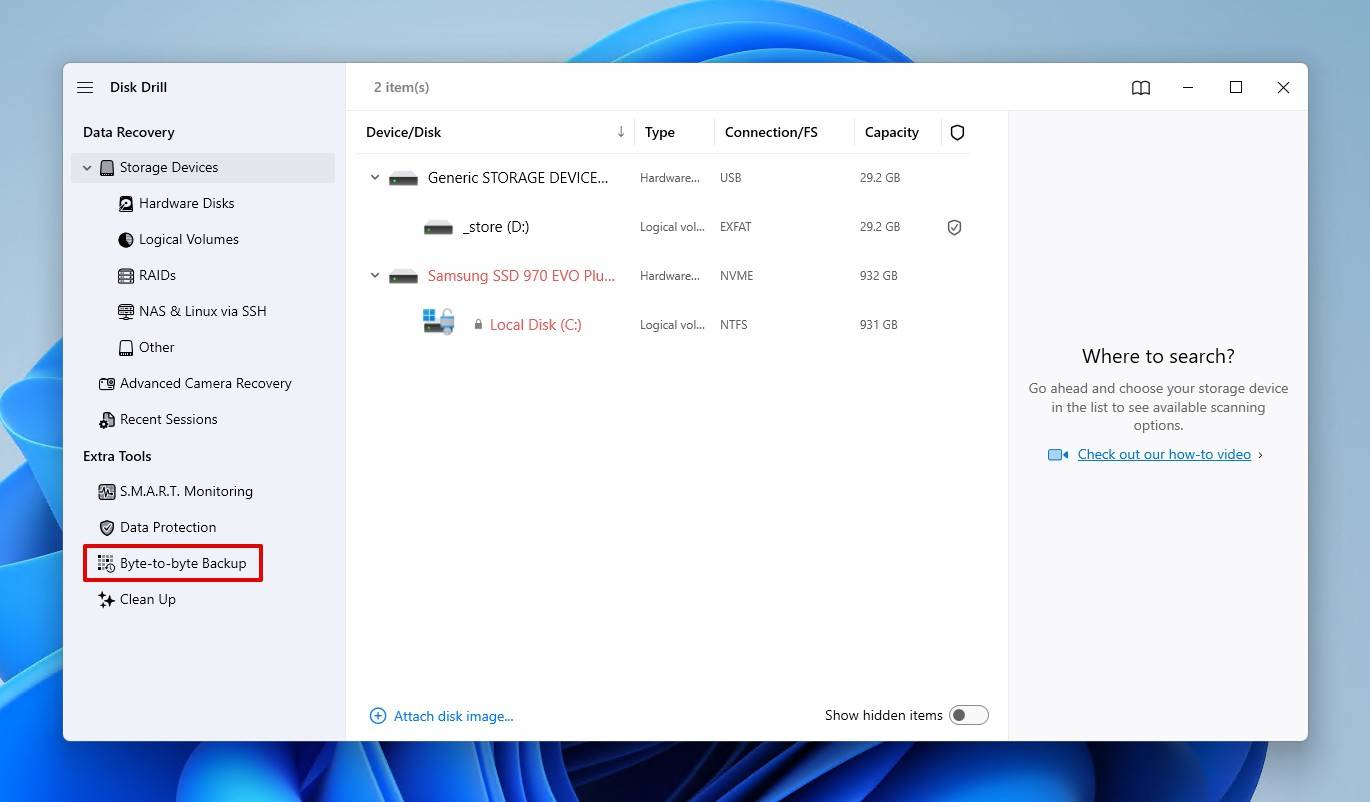The height and width of the screenshot is (802, 1370).
Task: Collapse the Generic STORAGE DEVICE row
Action: tap(375, 178)
